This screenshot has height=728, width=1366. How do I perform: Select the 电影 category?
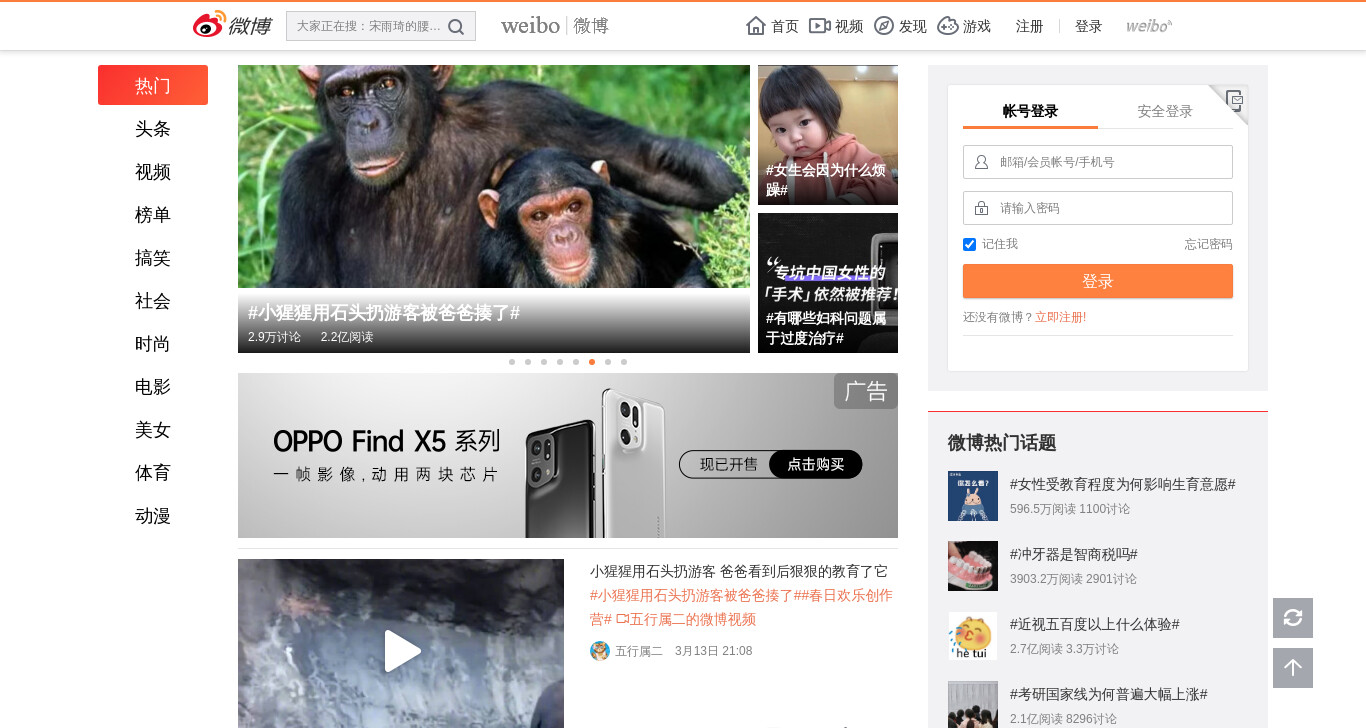(x=153, y=387)
